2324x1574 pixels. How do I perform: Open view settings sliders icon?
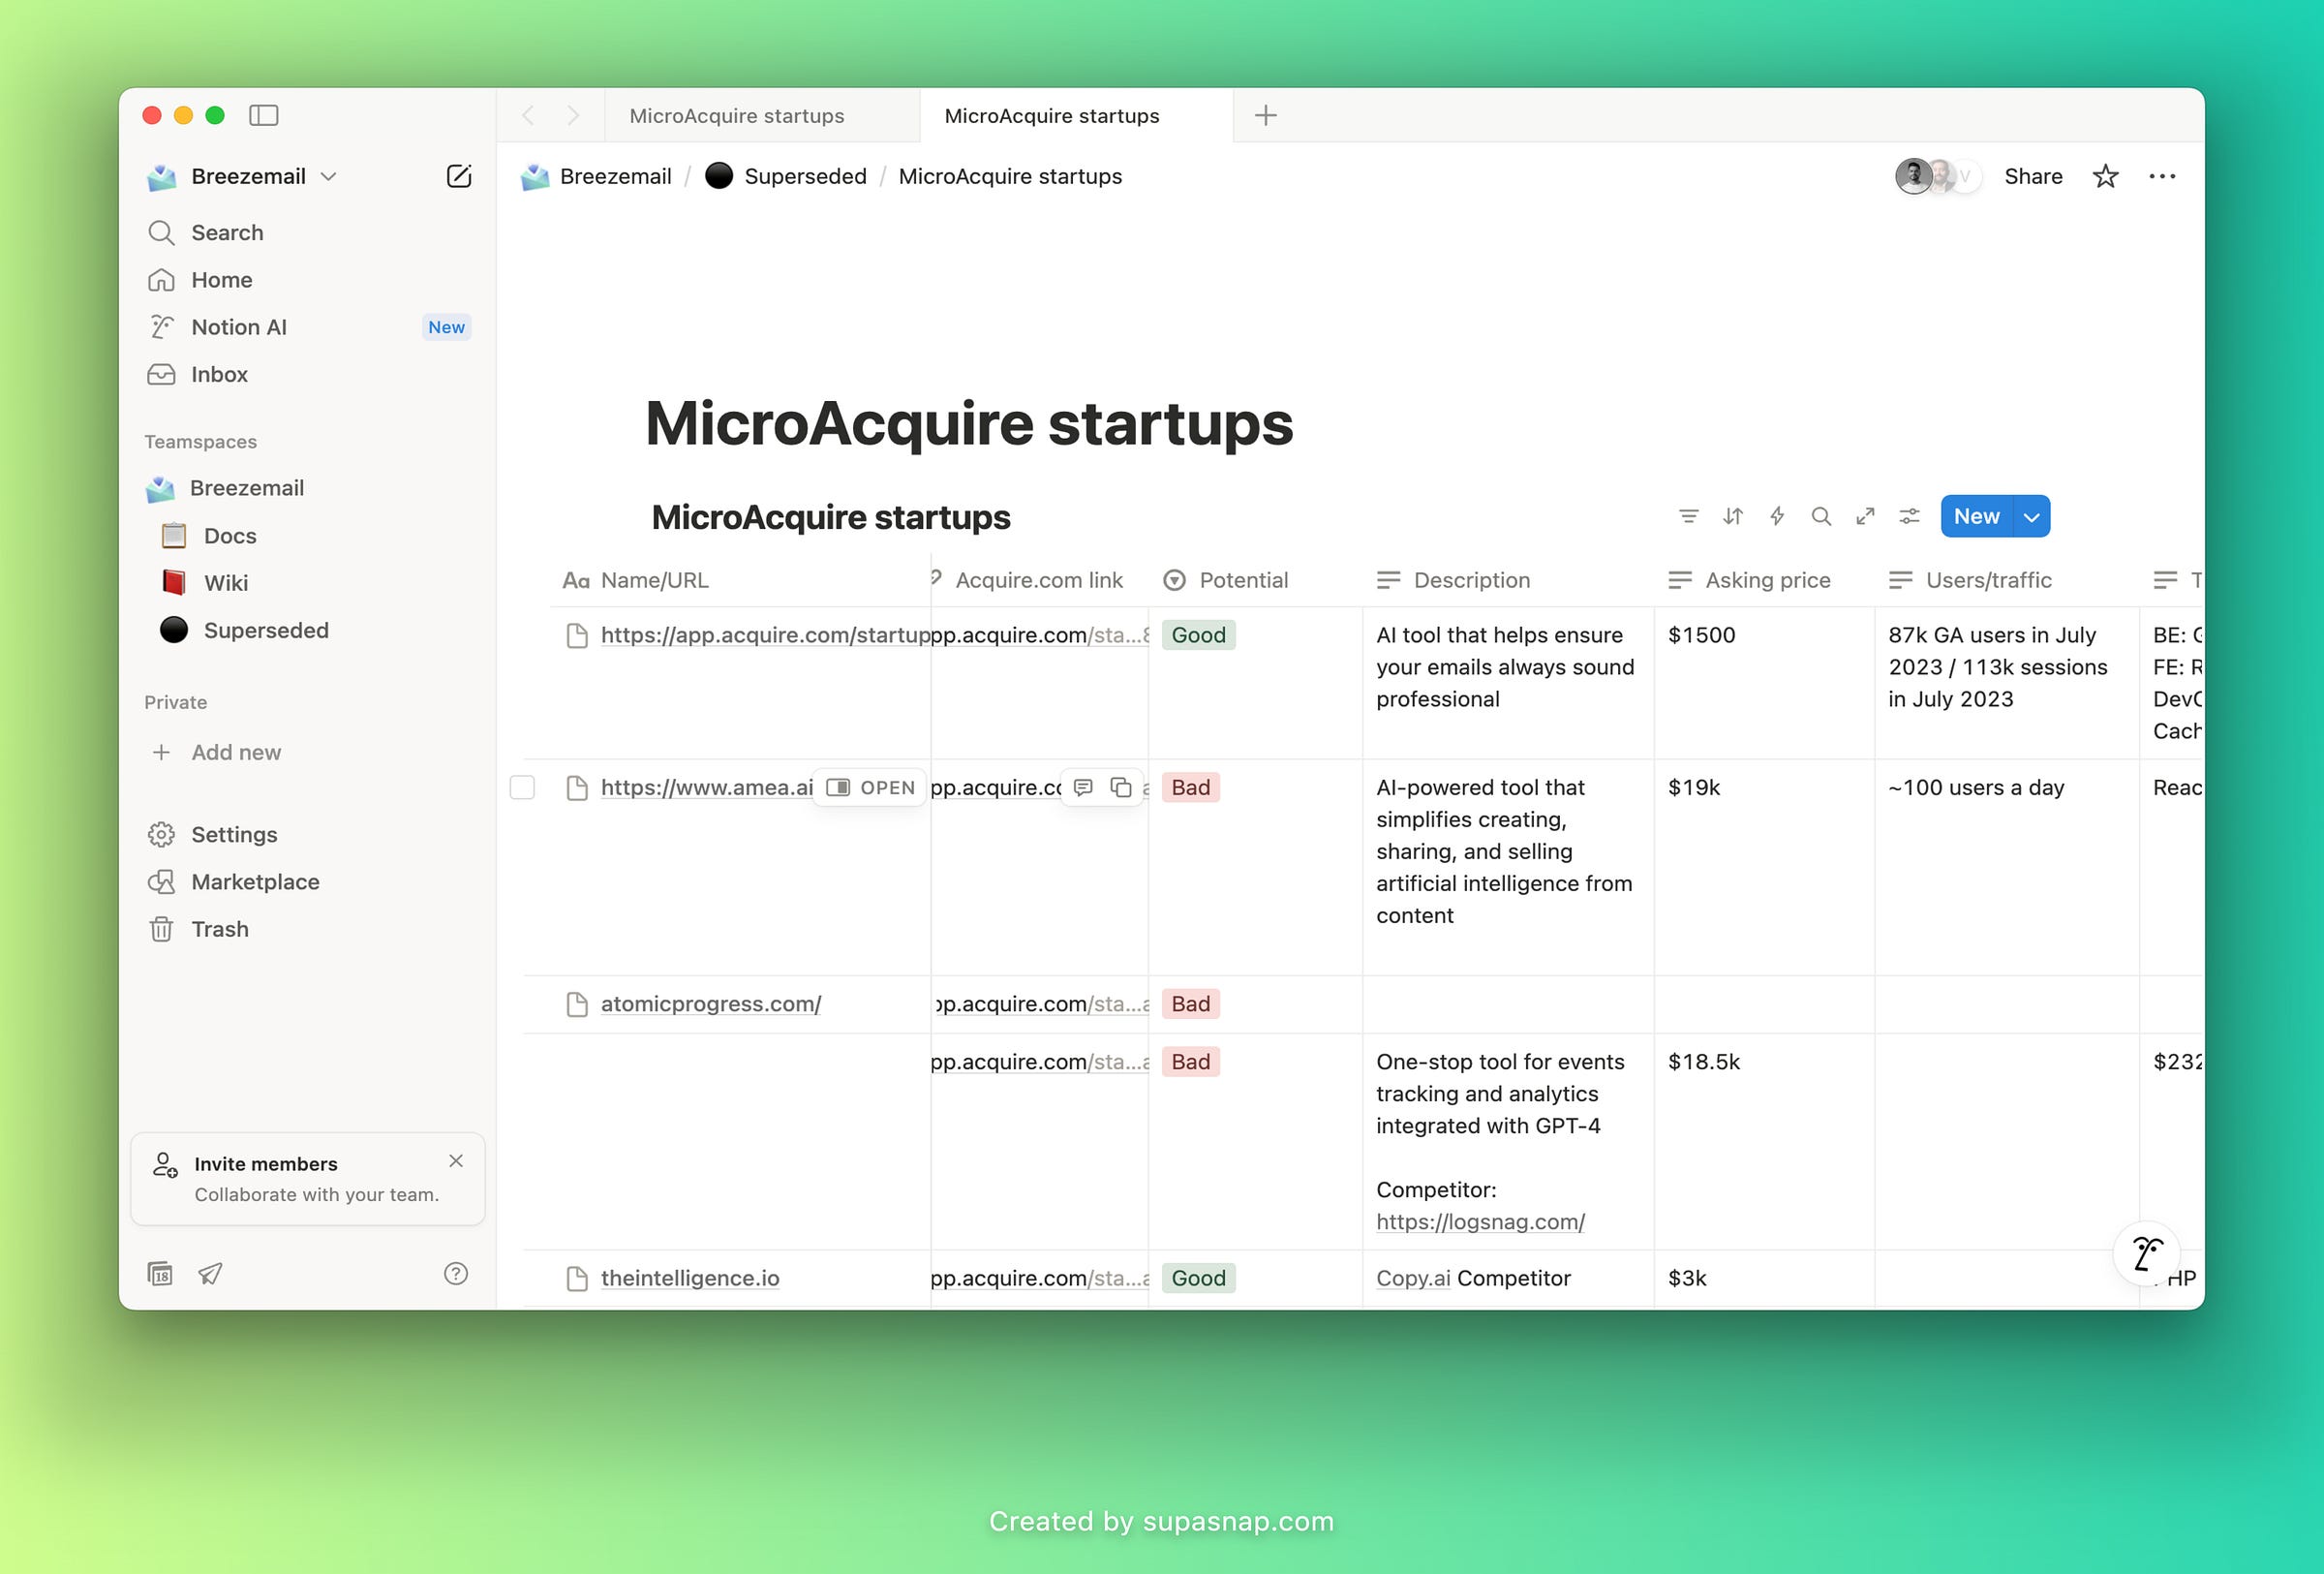pyautogui.click(x=1909, y=516)
